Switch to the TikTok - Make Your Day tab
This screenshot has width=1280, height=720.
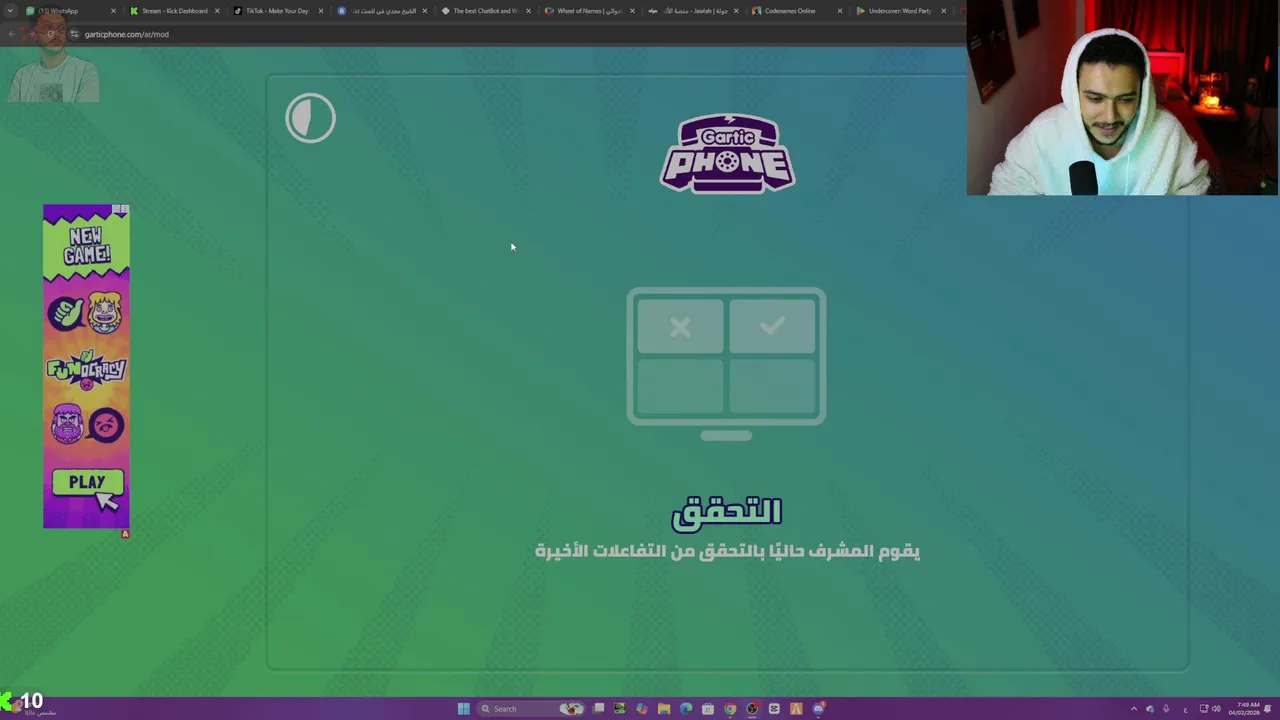(278, 11)
